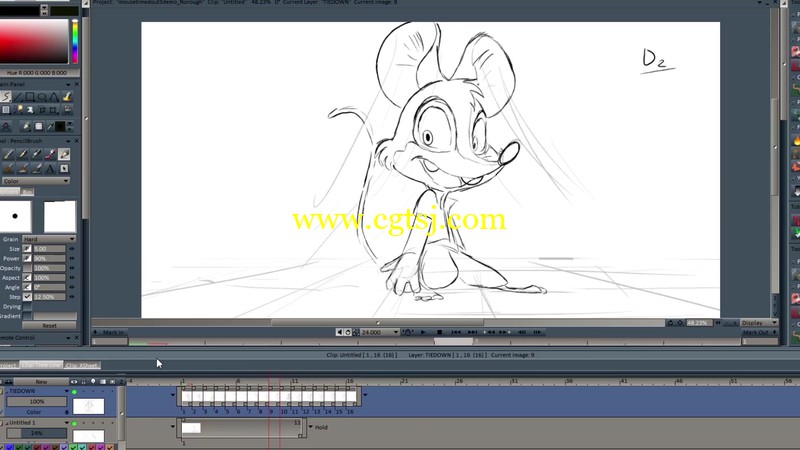Jump to last frame of the clip
This screenshot has height=450, width=800.
coord(472,332)
